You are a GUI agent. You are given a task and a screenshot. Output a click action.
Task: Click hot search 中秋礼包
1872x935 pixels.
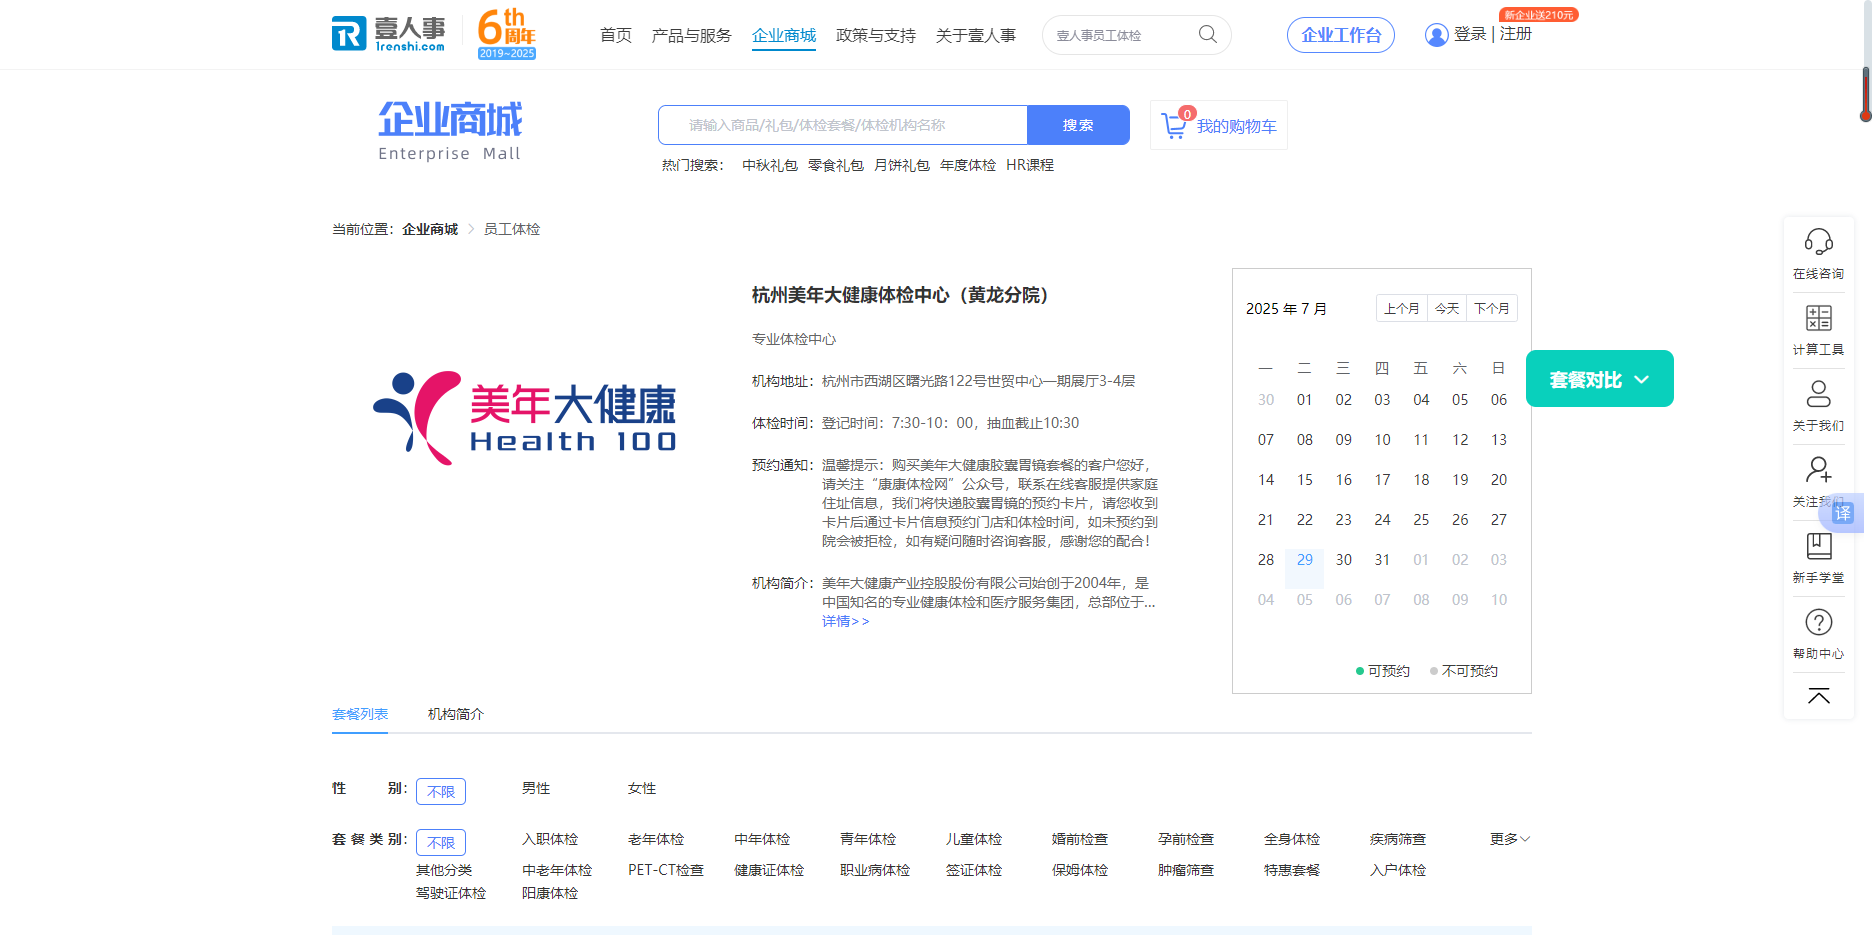pyautogui.click(x=770, y=165)
